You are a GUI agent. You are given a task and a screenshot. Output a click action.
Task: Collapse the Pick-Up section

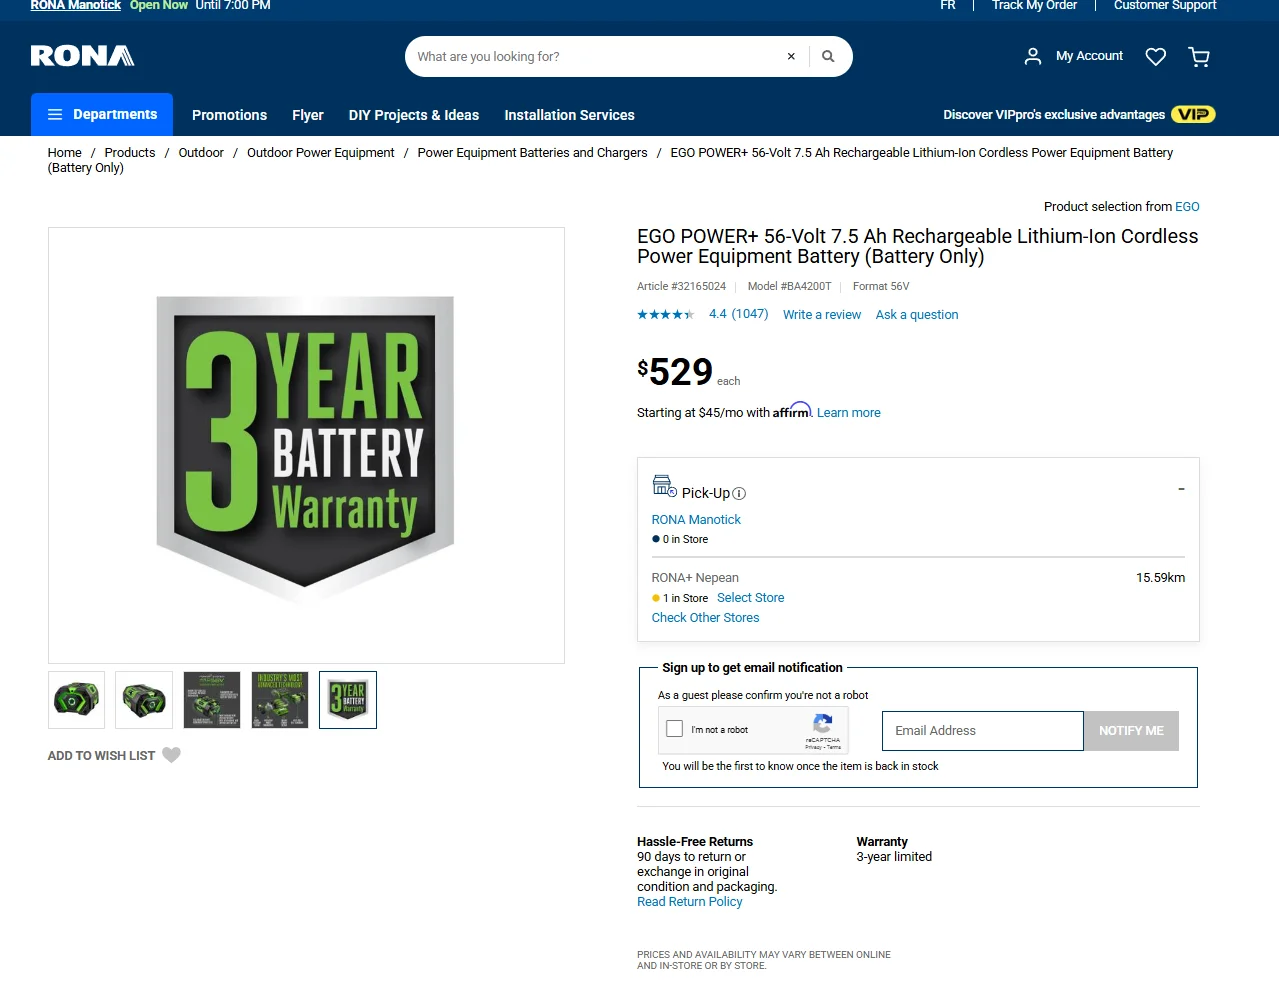[1181, 489]
